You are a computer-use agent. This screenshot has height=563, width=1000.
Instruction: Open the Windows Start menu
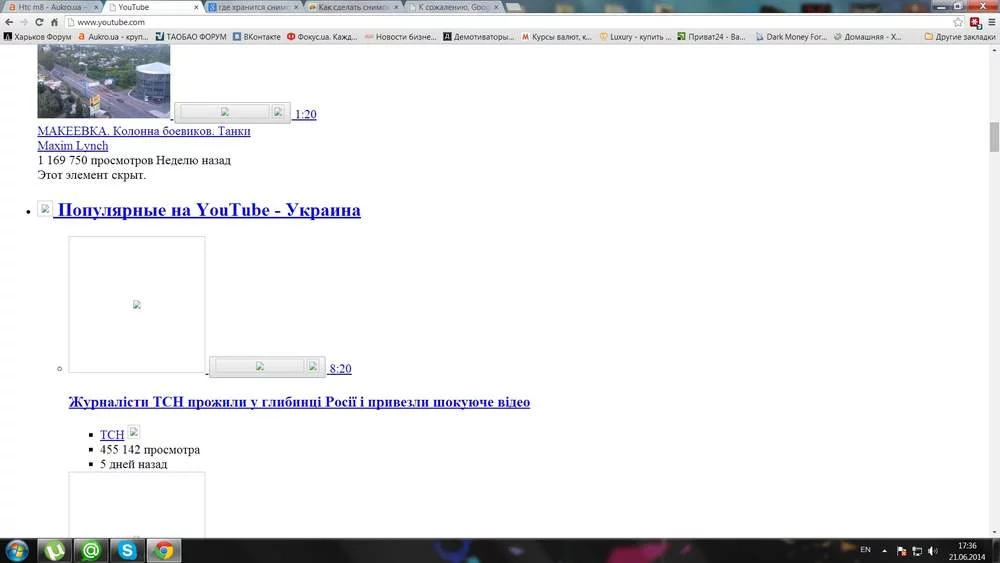[17, 550]
